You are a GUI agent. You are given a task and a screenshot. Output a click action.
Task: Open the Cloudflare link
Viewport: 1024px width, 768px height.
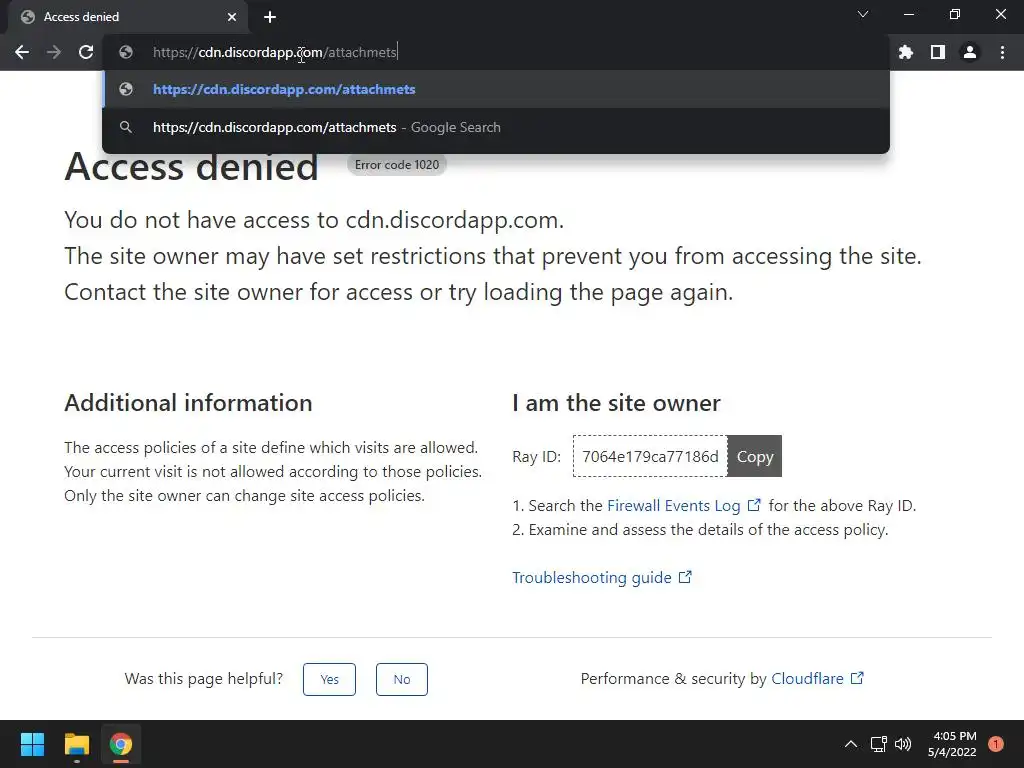pos(818,679)
